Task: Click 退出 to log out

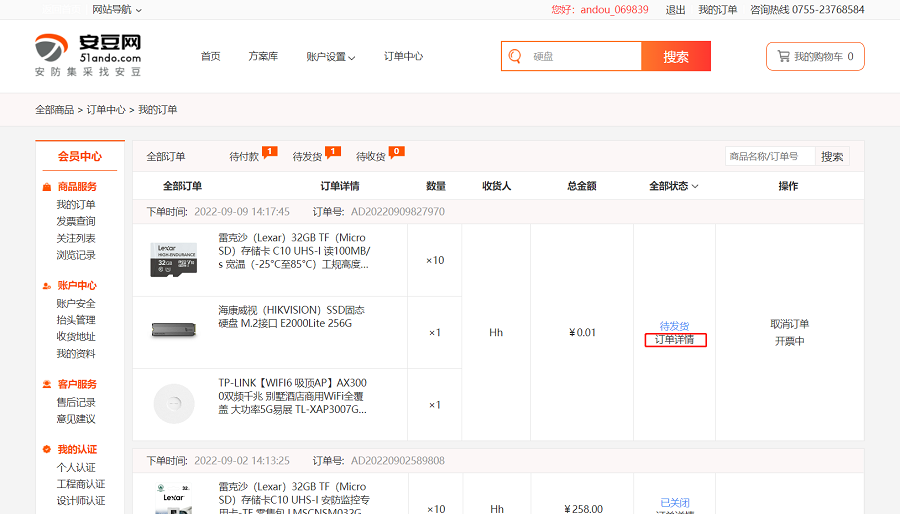Action: pos(675,9)
